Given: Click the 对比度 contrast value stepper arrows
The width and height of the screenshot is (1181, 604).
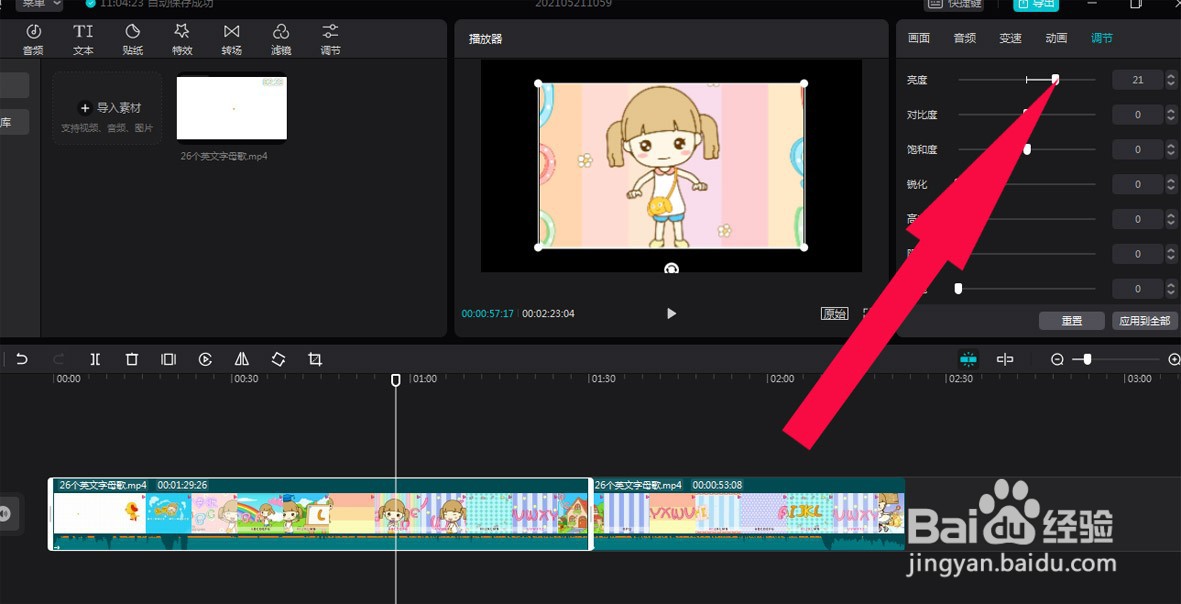Looking at the screenshot, I should [1170, 114].
